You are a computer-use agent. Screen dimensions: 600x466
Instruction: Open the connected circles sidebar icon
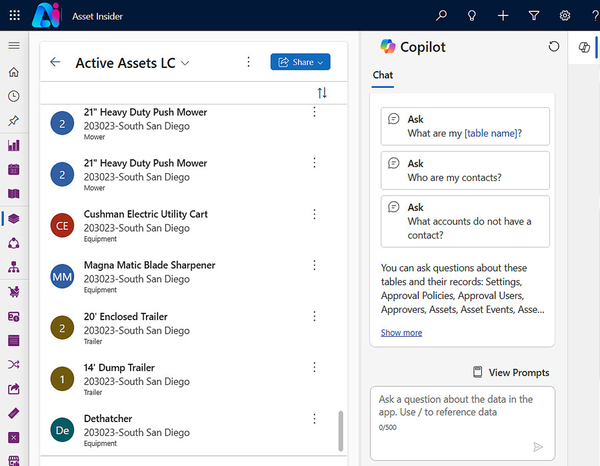pyautogui.click(x=14, y=243)
